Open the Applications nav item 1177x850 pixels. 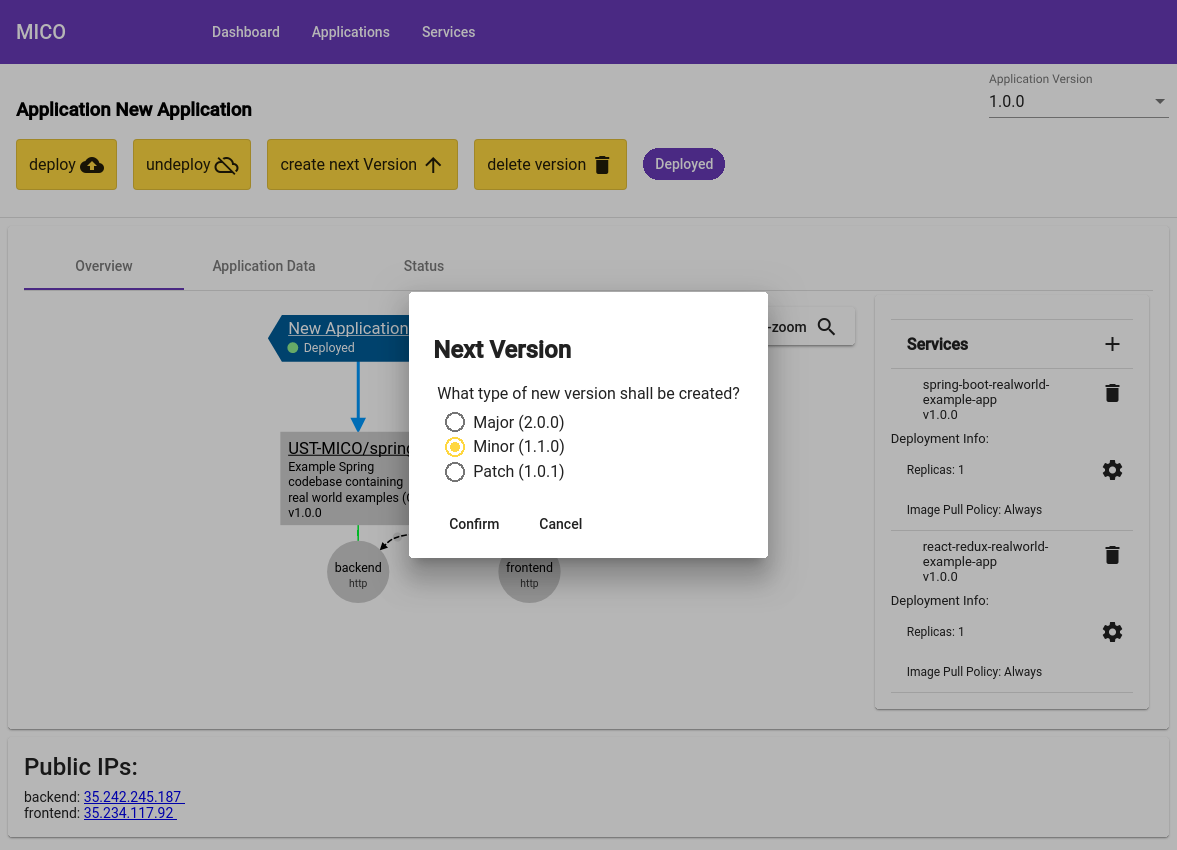tap(351, 32)
